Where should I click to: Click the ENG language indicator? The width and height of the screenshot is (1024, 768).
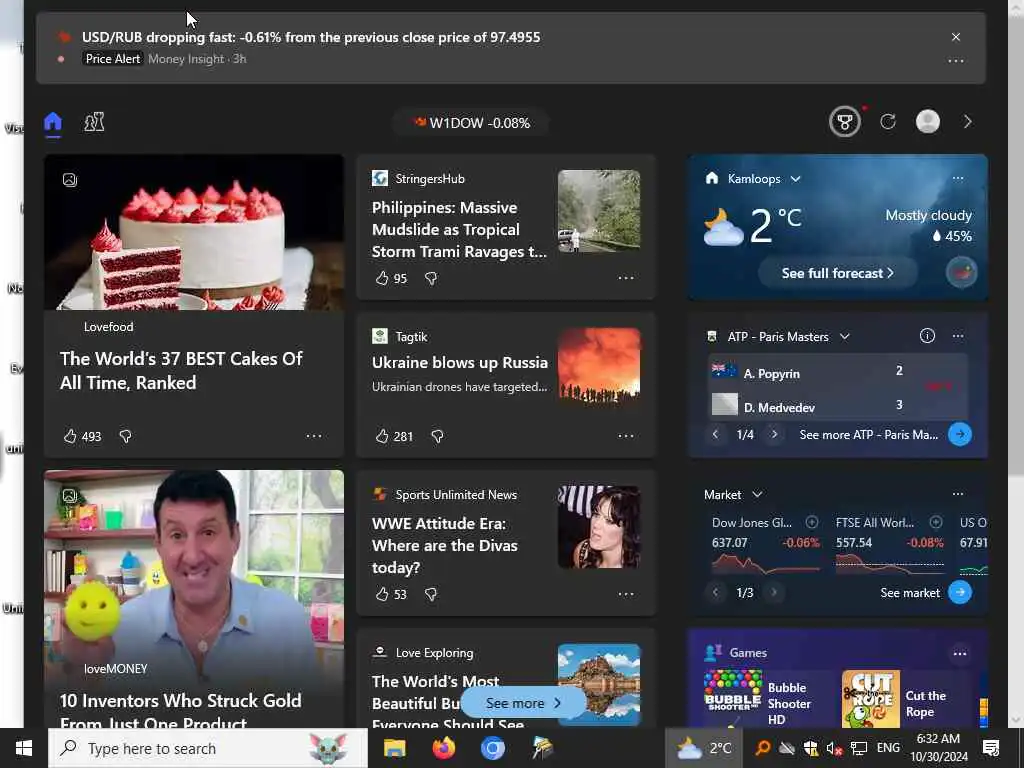click(x=888, y=748)
